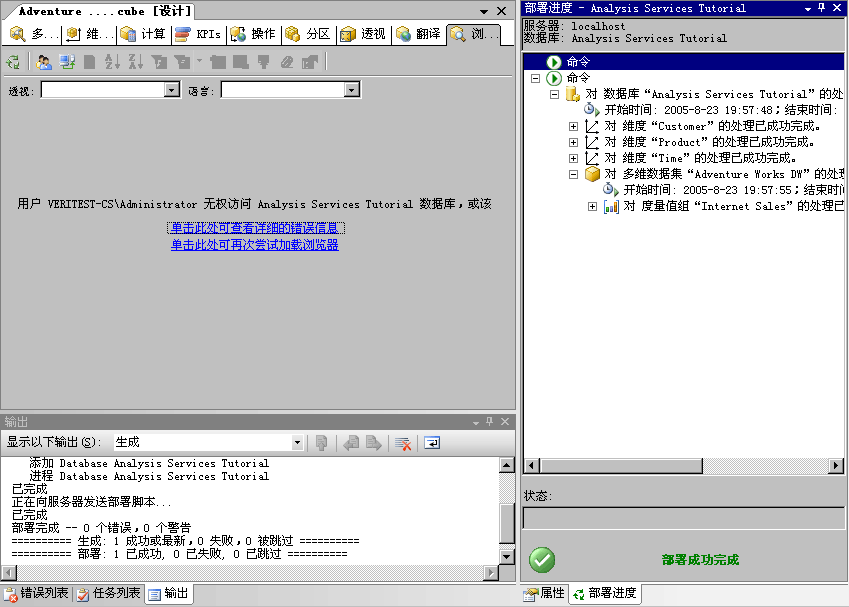Screen dimensions: 849x607
Task: Collapse the Analysis Services Tutorial database node
Action: [554, 94]
